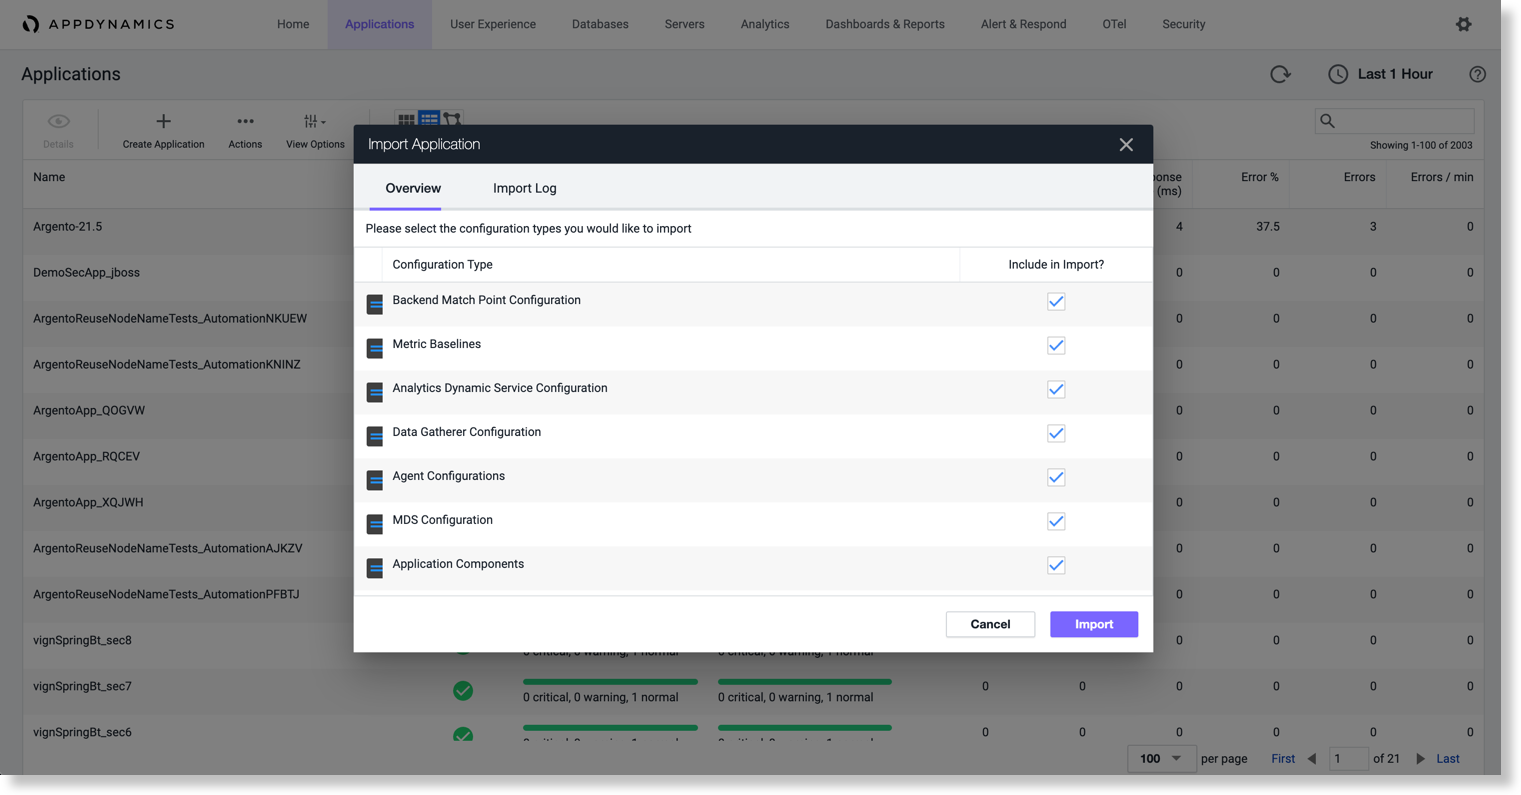This screenshot has height=795, width=1521.
Task: Uncheck Application Components checkbox
Action: [x=1056, y=565]
